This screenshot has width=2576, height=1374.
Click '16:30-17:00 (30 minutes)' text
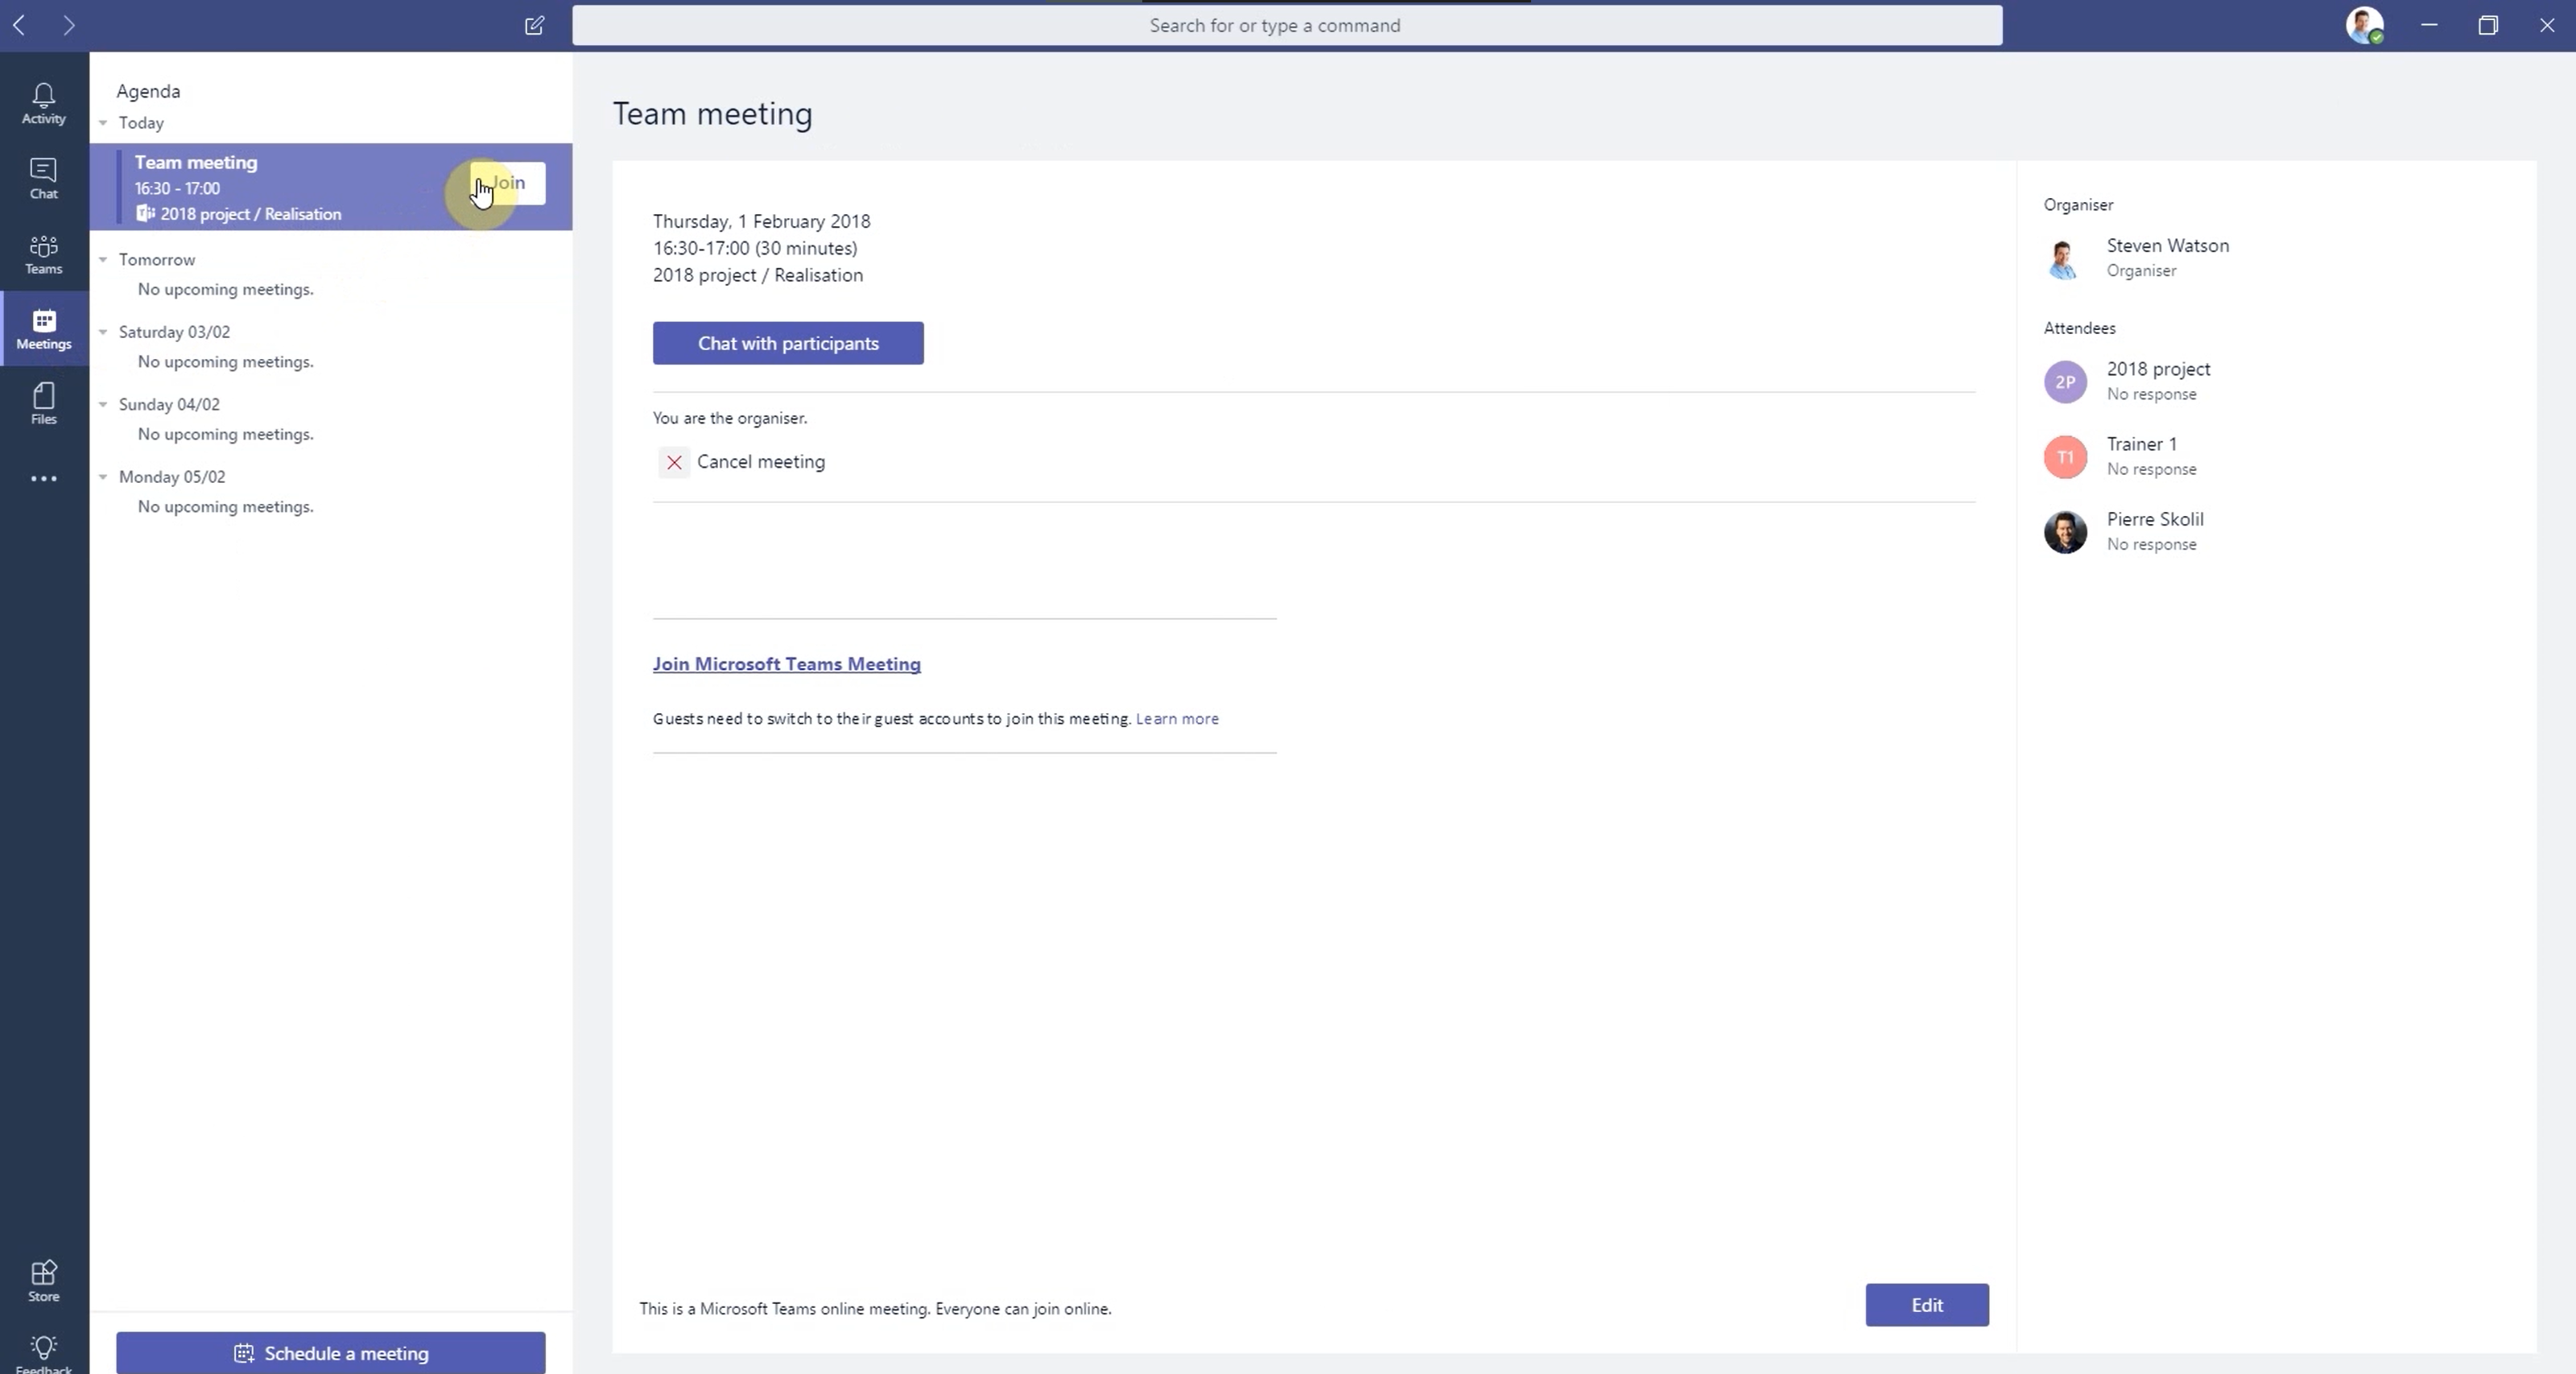pyautogui.click(x=755, y=248)
